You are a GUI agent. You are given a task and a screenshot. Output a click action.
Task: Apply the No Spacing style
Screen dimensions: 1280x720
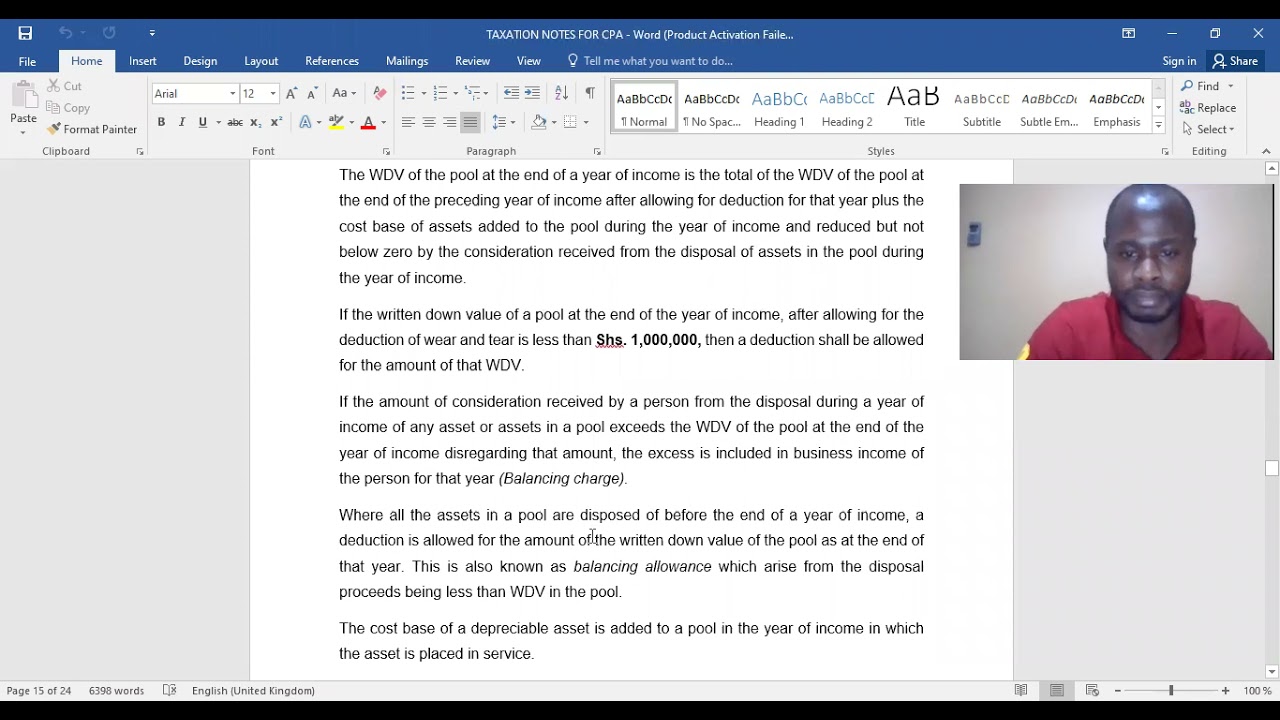coord(712,108)
